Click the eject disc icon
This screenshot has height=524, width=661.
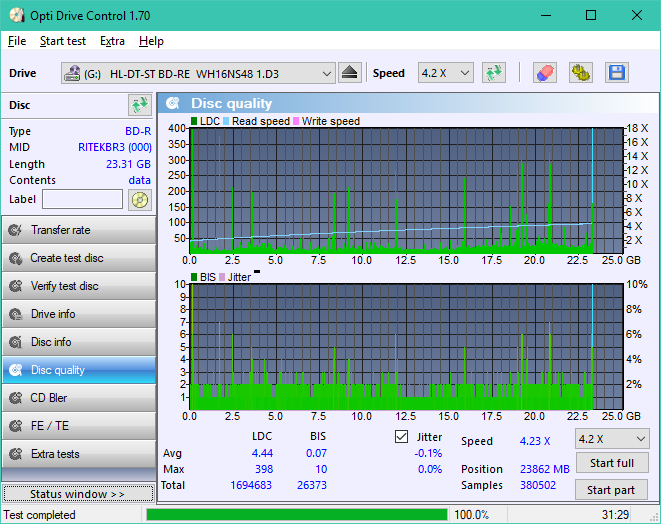pyautogui.click(x=349, y=73)
